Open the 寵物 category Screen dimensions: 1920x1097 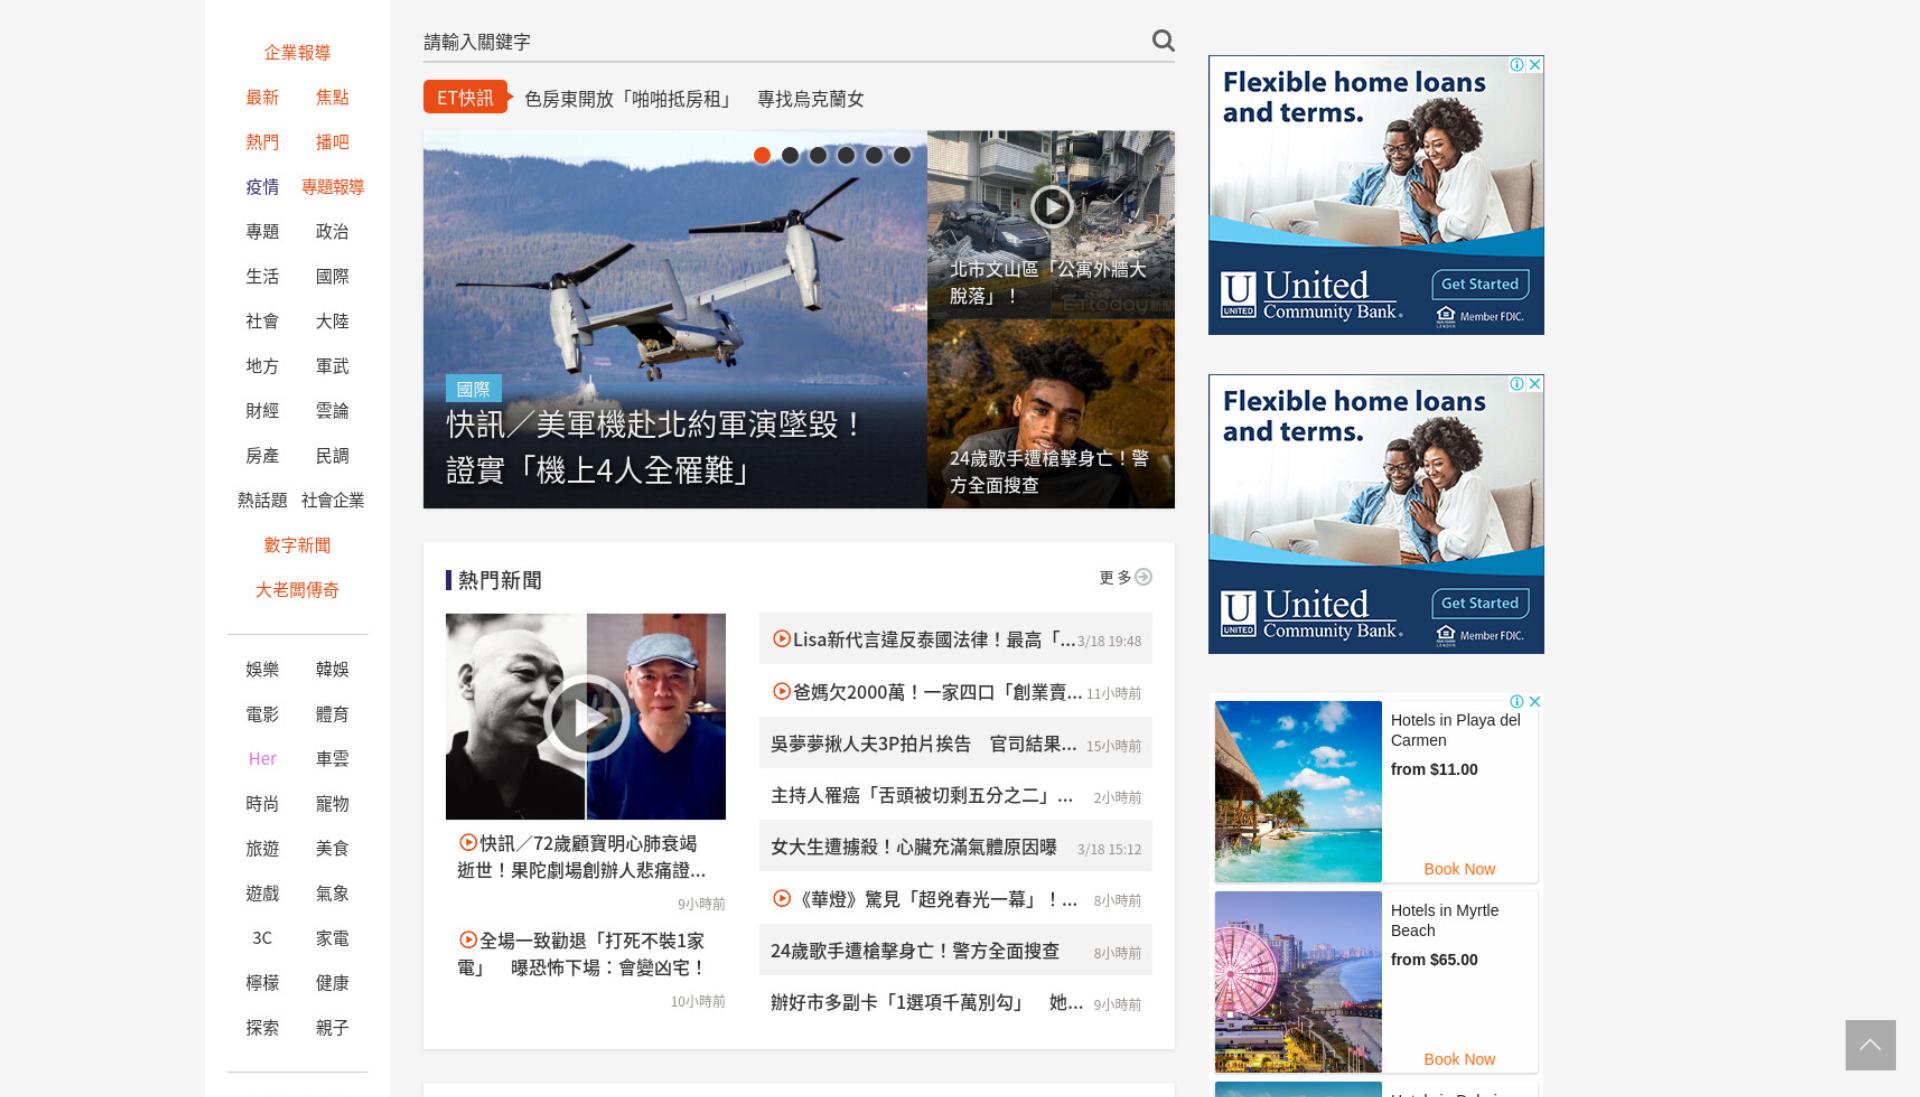coord(332,804)
